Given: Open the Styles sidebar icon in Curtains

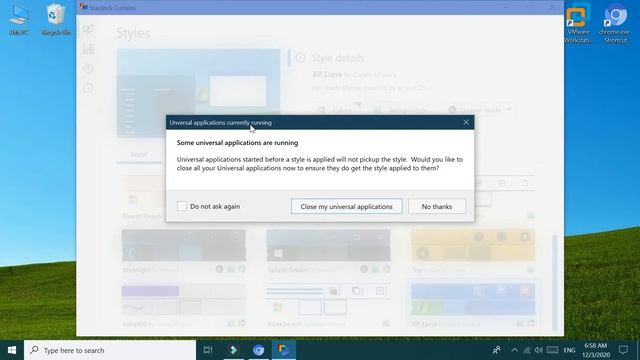Looking at the screenshot, I should pos(88,29).
